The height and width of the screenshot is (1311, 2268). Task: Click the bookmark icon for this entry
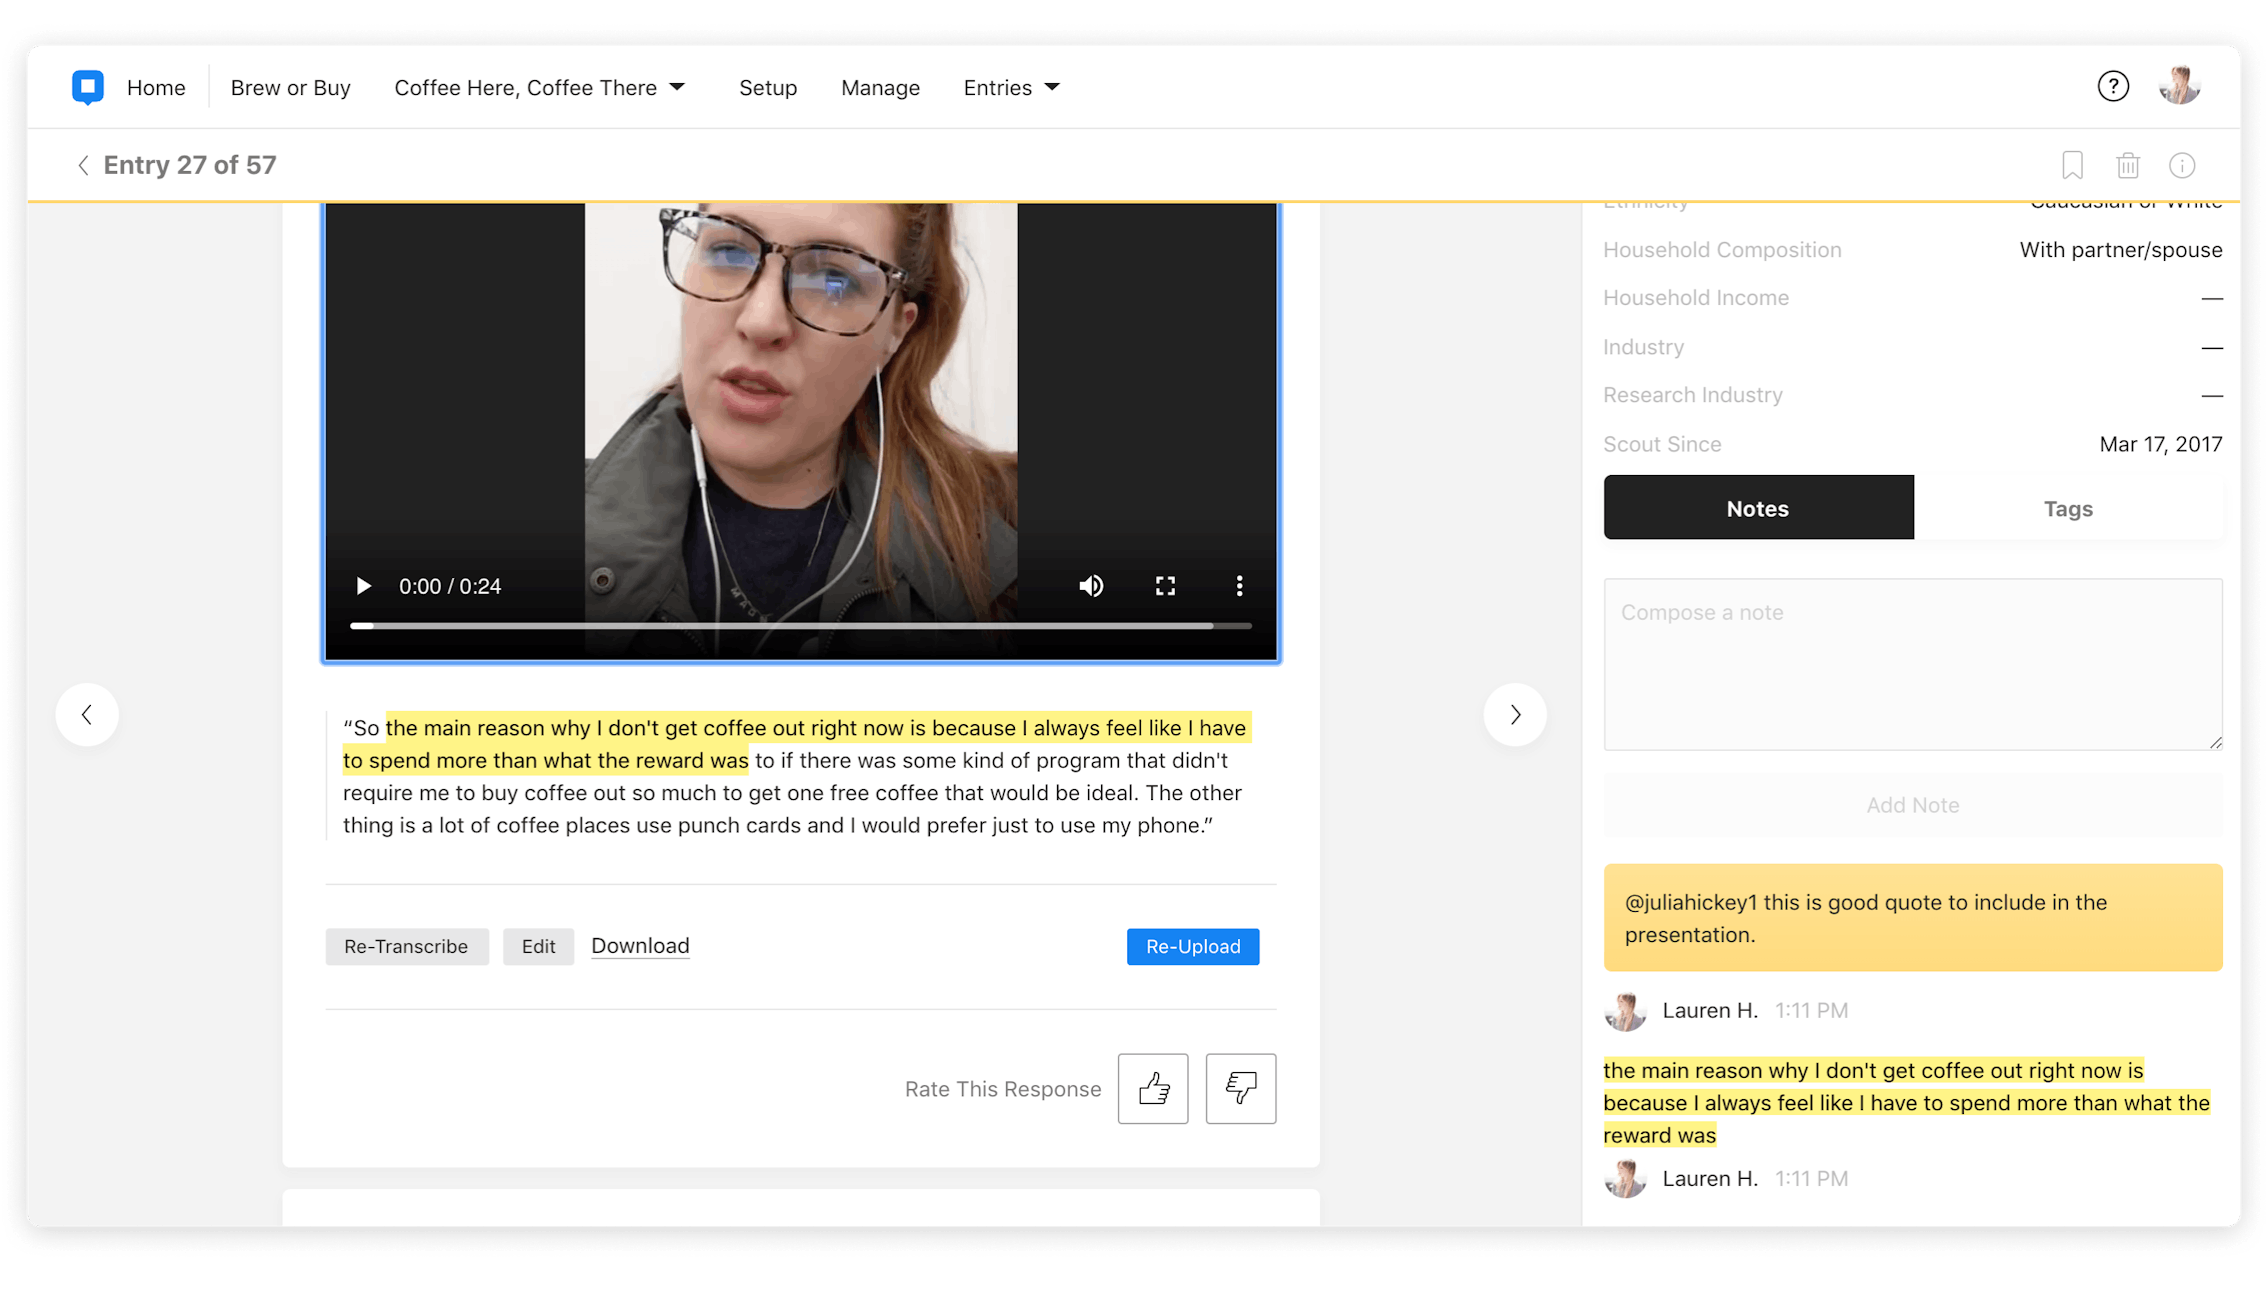2072,165
